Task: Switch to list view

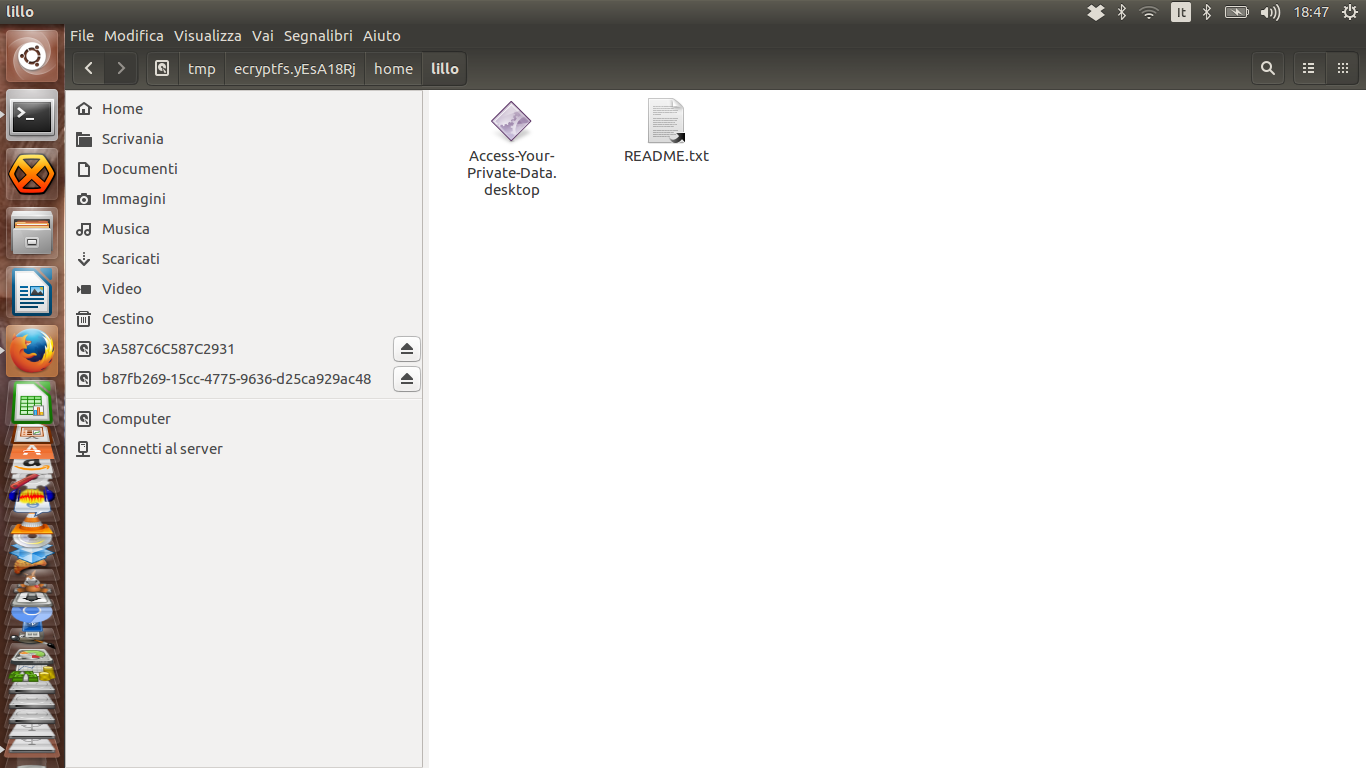Action: tap(1308, 69)
